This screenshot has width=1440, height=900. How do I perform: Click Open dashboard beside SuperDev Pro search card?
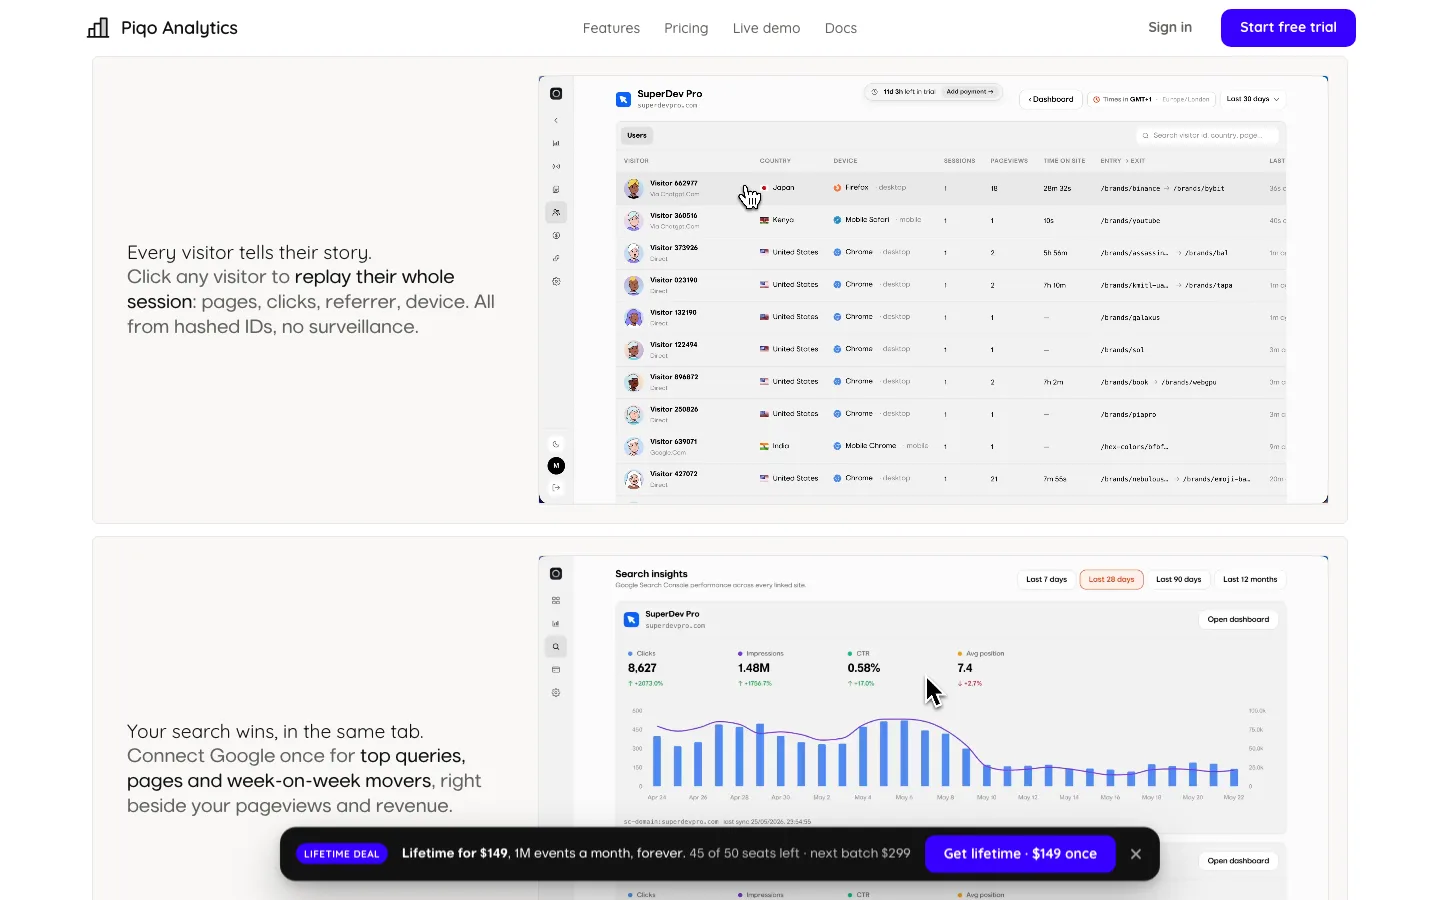pos(1238,620)
